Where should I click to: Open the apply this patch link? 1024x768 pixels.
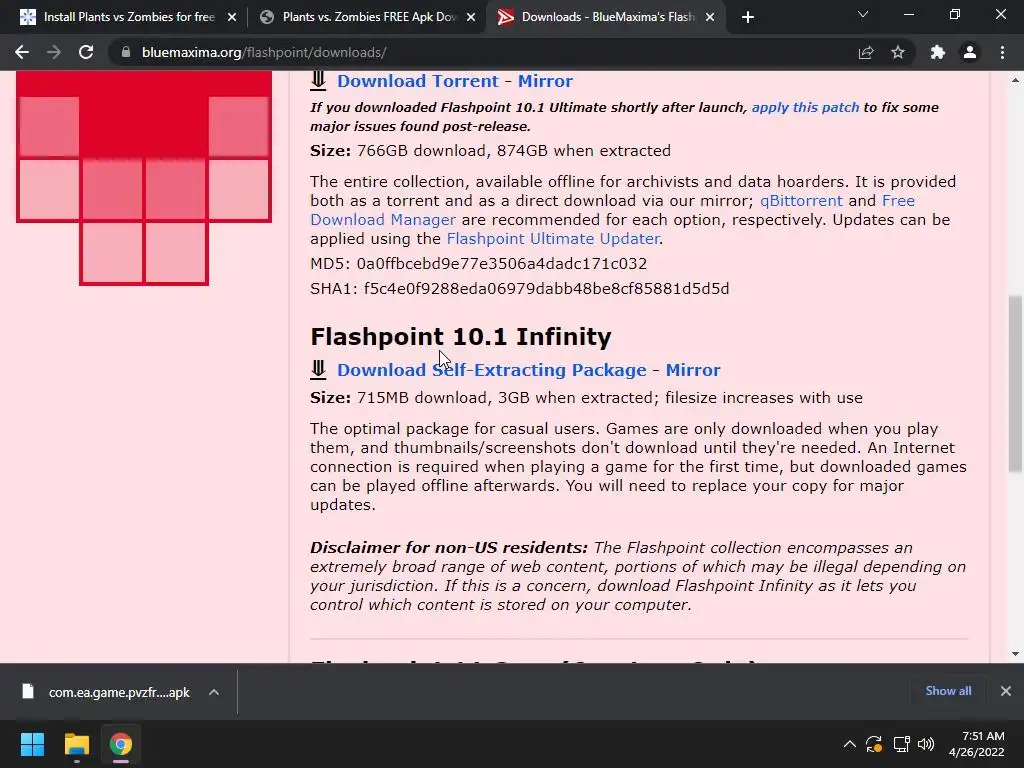805,107
